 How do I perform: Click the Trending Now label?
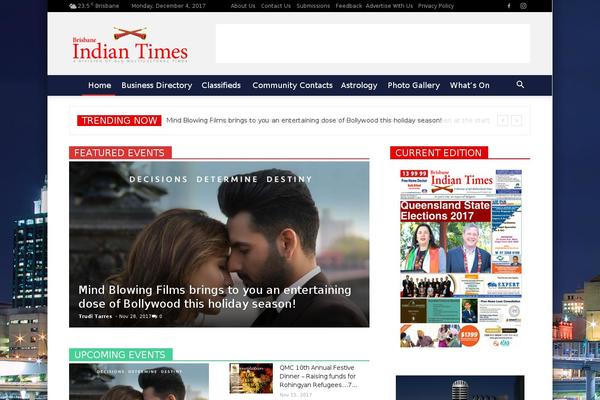click(x=119, y=121)
